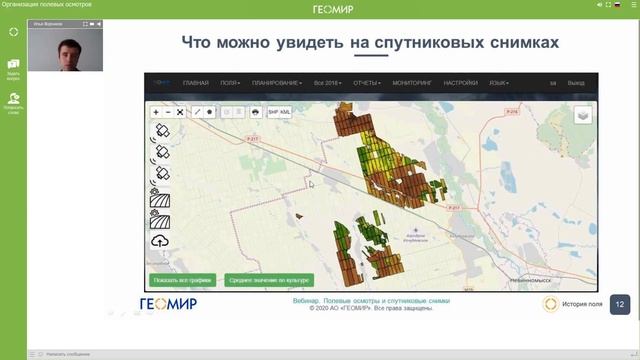This screenshot has width=640, height=360.
Task: Expand the ЯЗЫК dropdown menu
Action: [x=499, y=83]
